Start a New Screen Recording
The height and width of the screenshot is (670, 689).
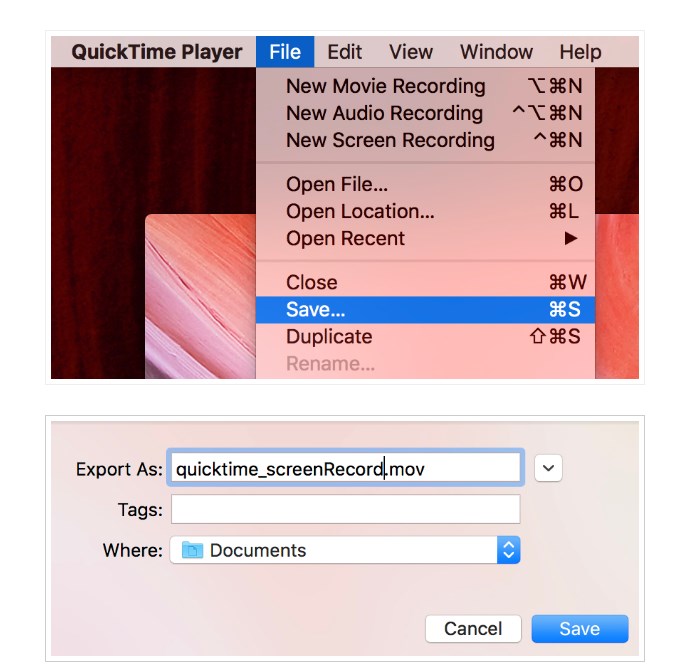pyautogui.click(x=425, y=141)
